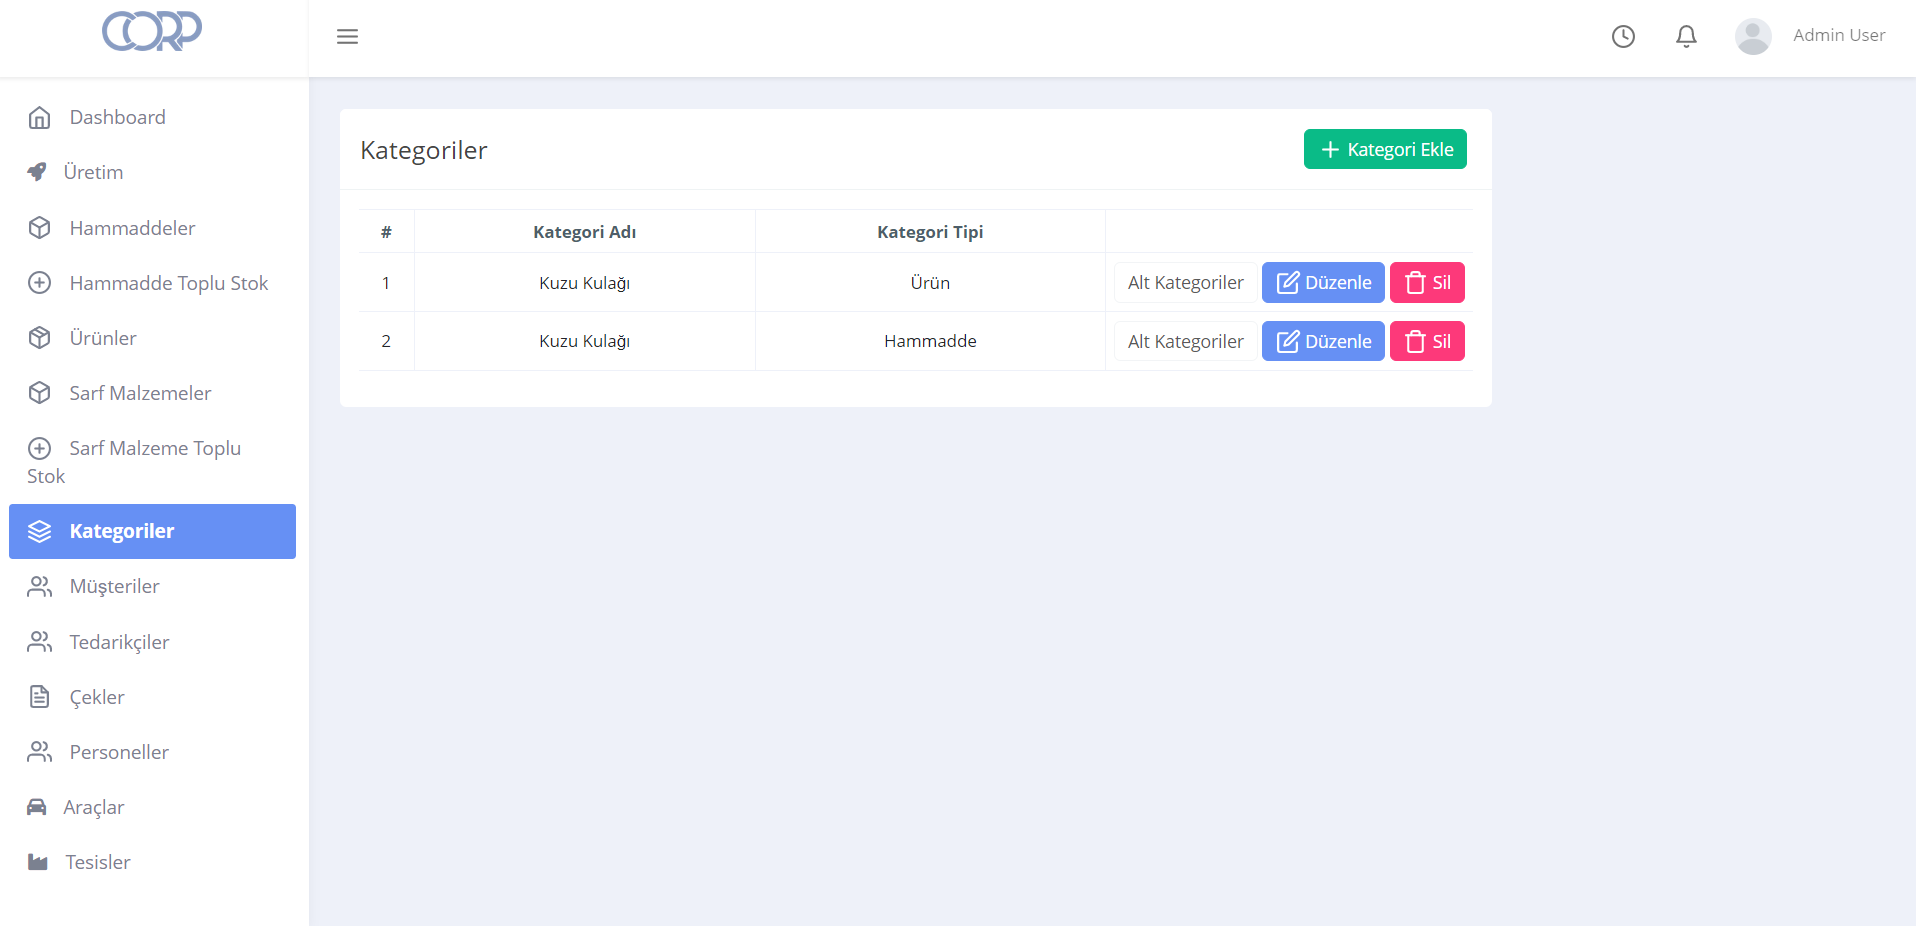Open the notifications bell icon
The image size is (1916, 926).
point(1686,37)
